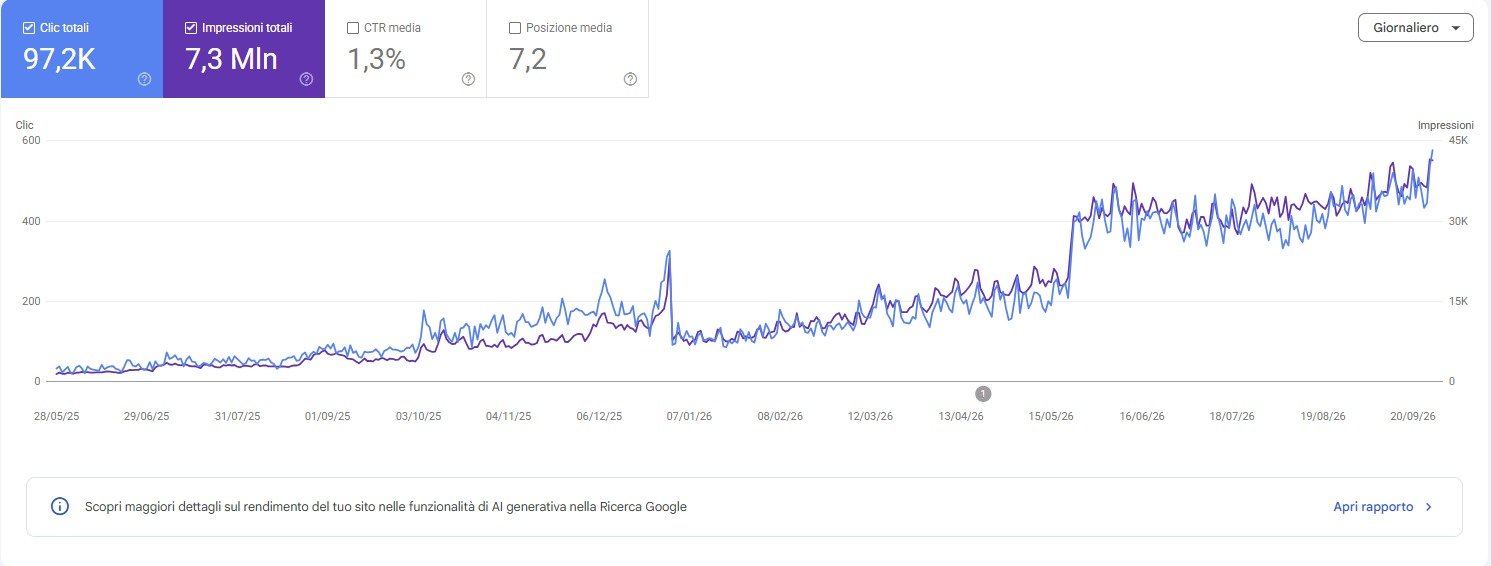The height and width of the screenshot is (566, 1491).
Task: Click the 15/05/26 date axis label
Action: tap(1051, 416)
